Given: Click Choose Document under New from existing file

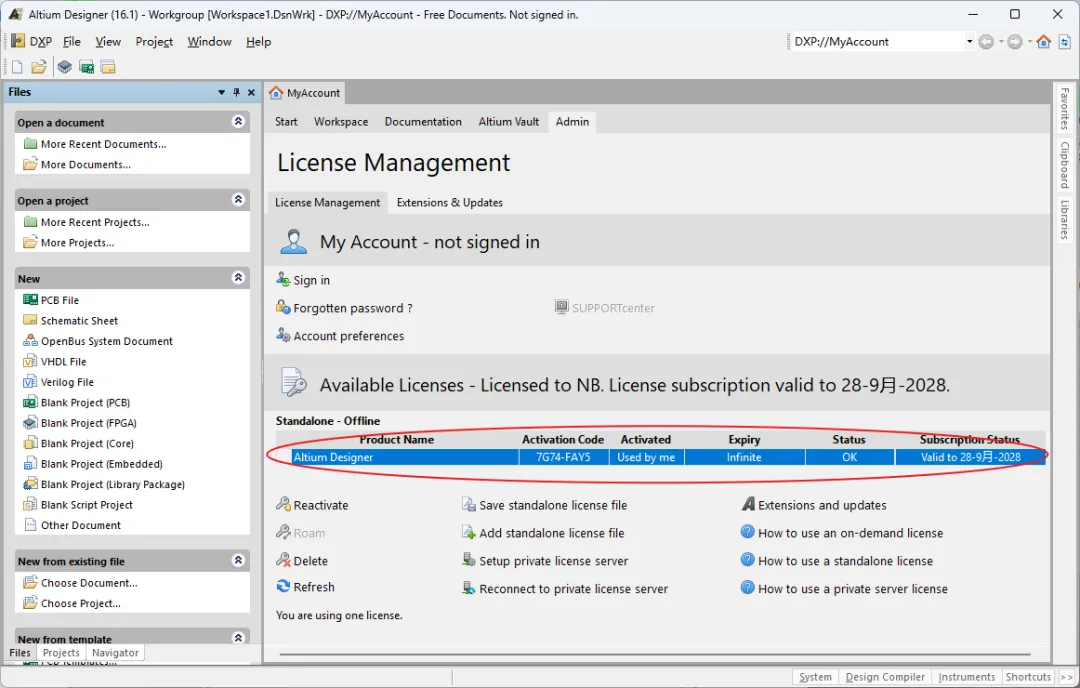Looking at the screenshot, I should 89,583.
